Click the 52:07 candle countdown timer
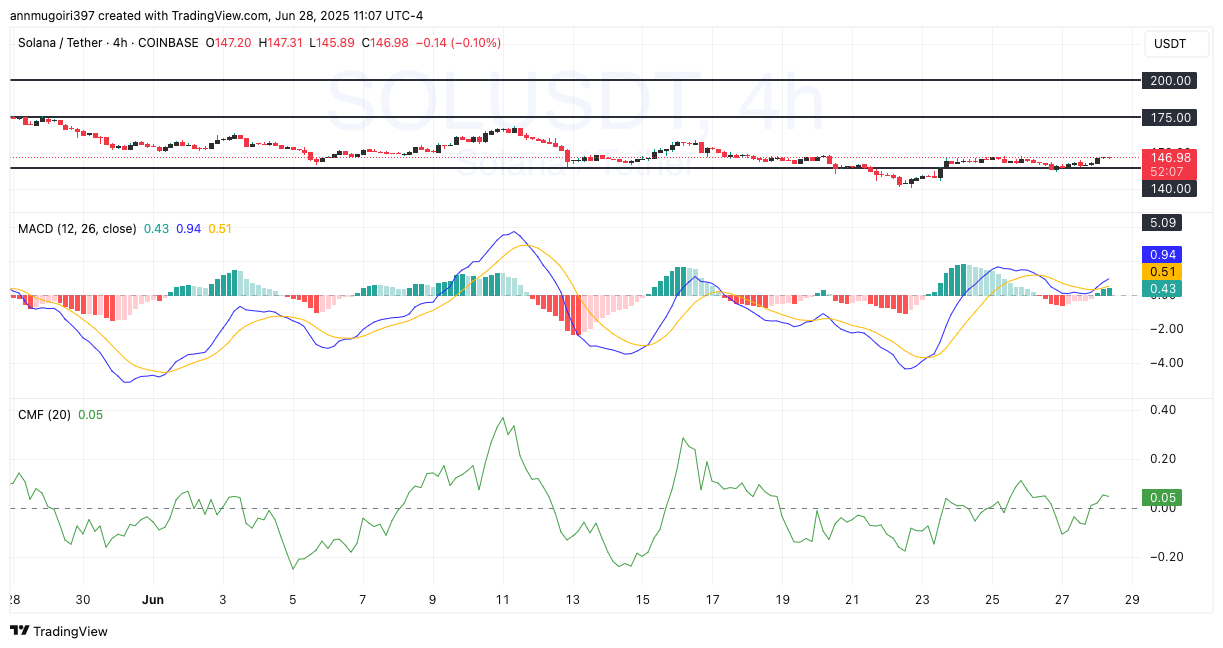The height and width of the screenshot is (648, 1223). click(x=1169, y=172)
